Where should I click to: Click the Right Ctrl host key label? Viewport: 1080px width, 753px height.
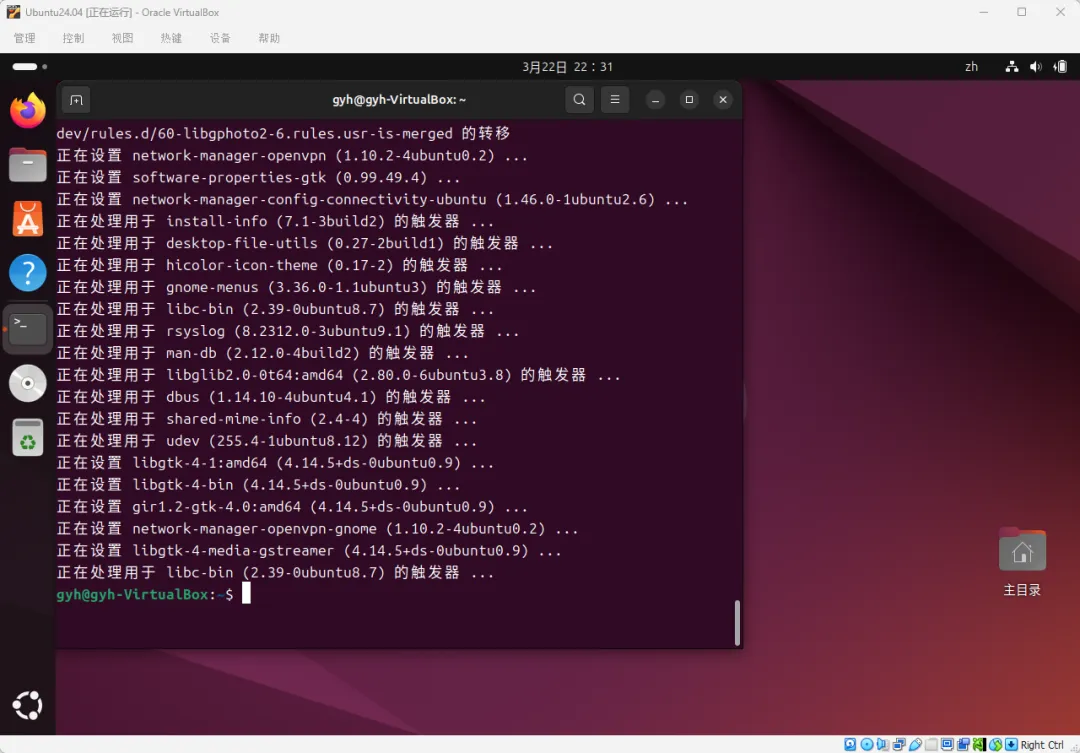point(1042,745)
